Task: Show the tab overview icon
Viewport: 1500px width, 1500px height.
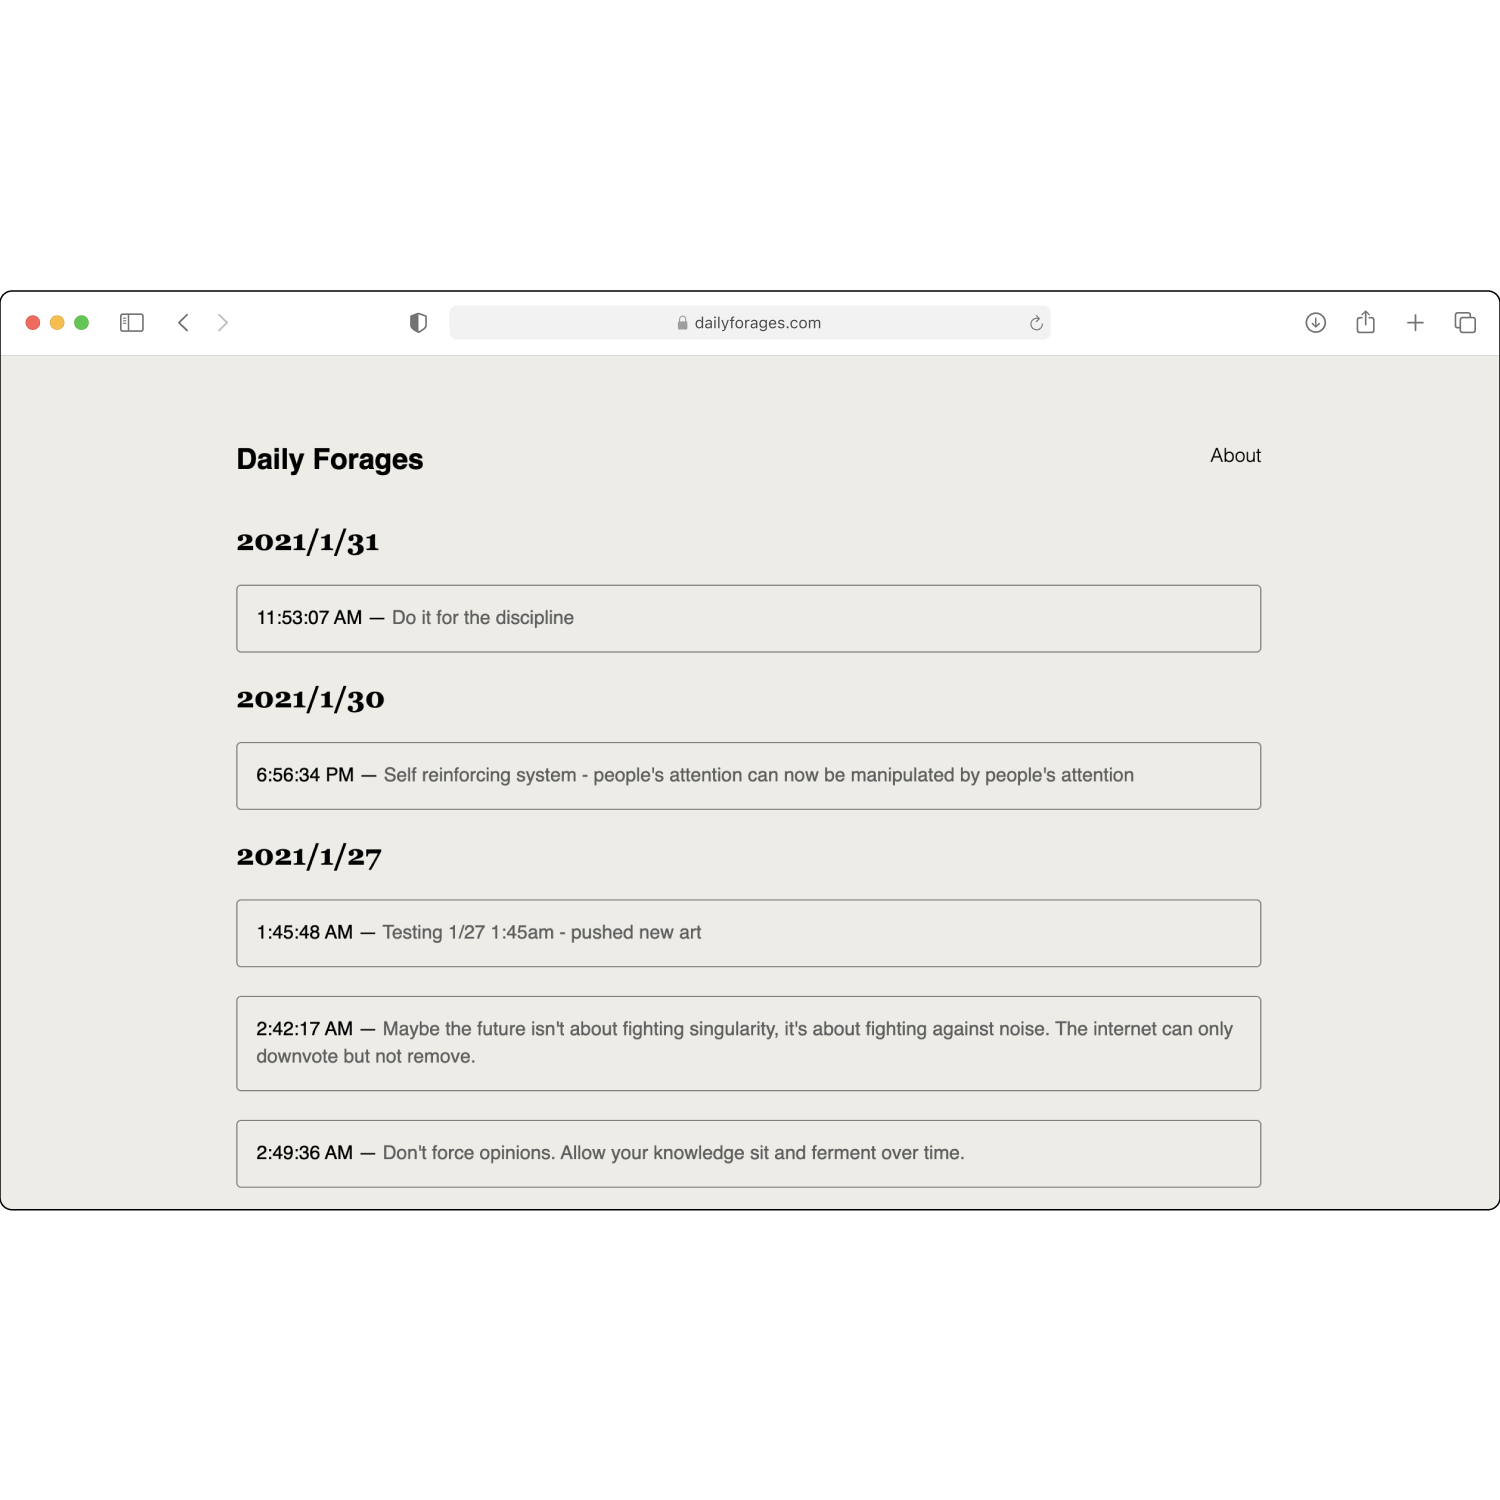Action: [x=1465, y=323]
